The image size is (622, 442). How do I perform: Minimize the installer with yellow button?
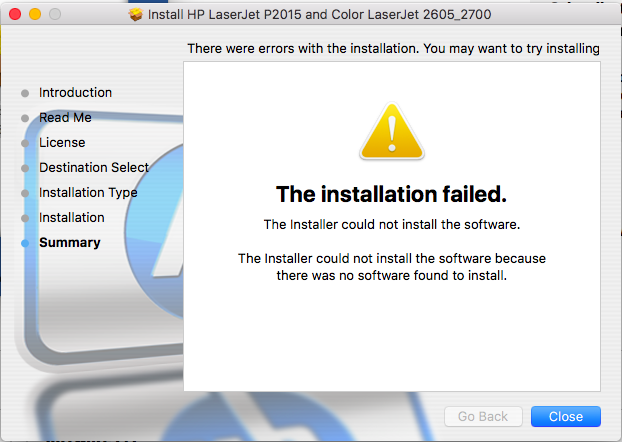tap(35, 14)
